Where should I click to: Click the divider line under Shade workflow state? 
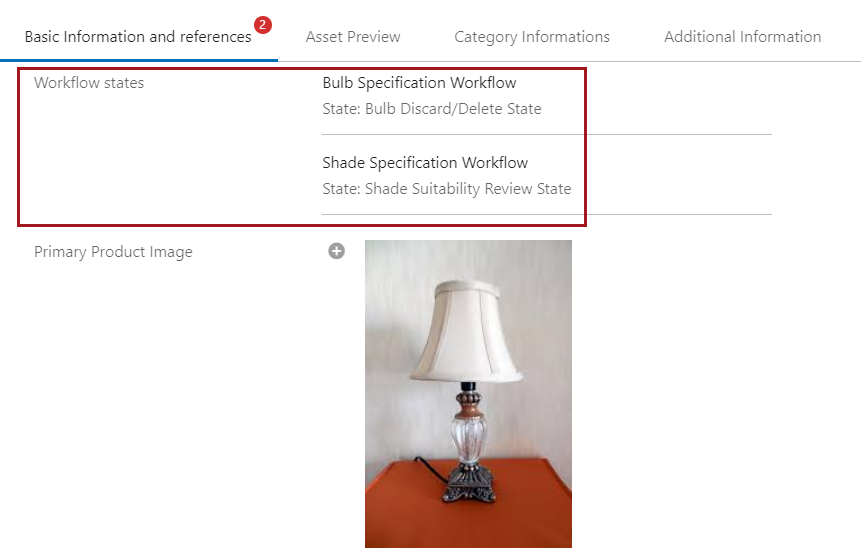[547, 214]
